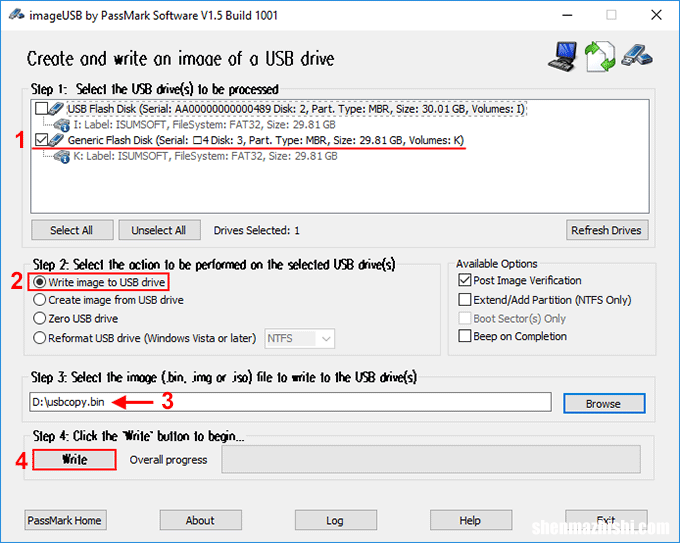Toggle Post Image Verification checkbox
The height and width of the screenshot is (543, 680).
(464, 280)
